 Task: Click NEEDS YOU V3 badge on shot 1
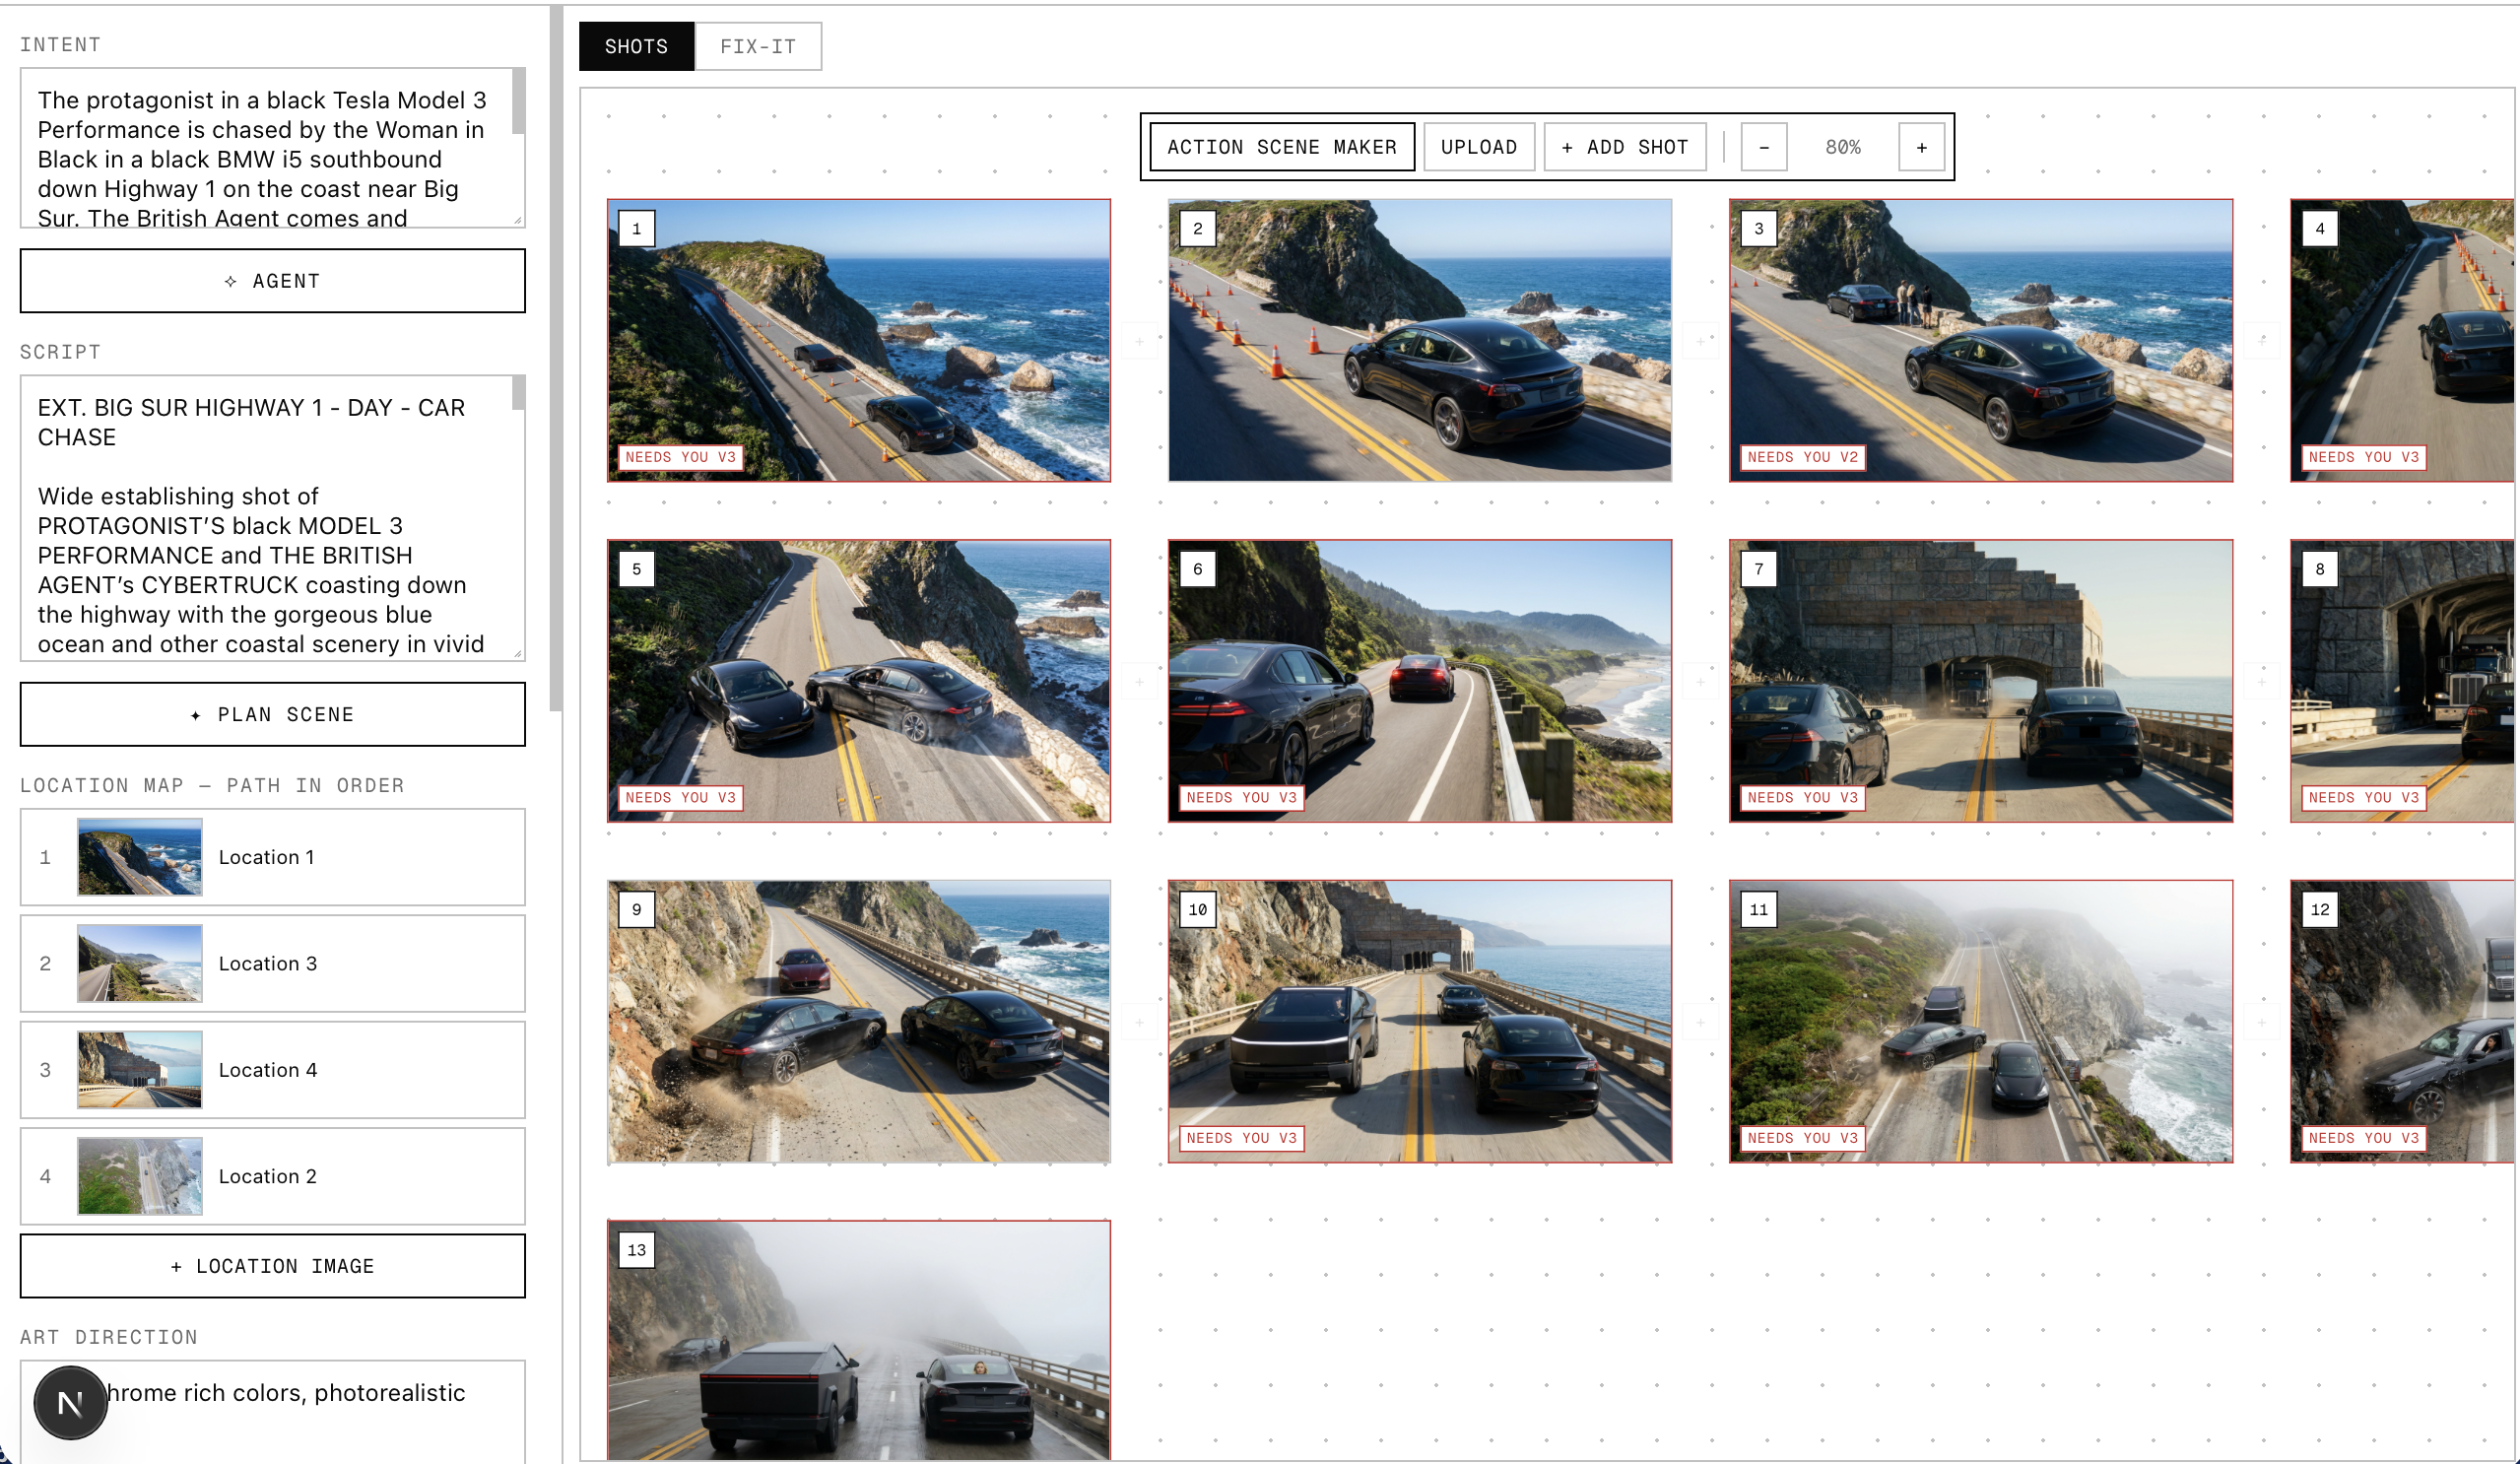(680, 457)
